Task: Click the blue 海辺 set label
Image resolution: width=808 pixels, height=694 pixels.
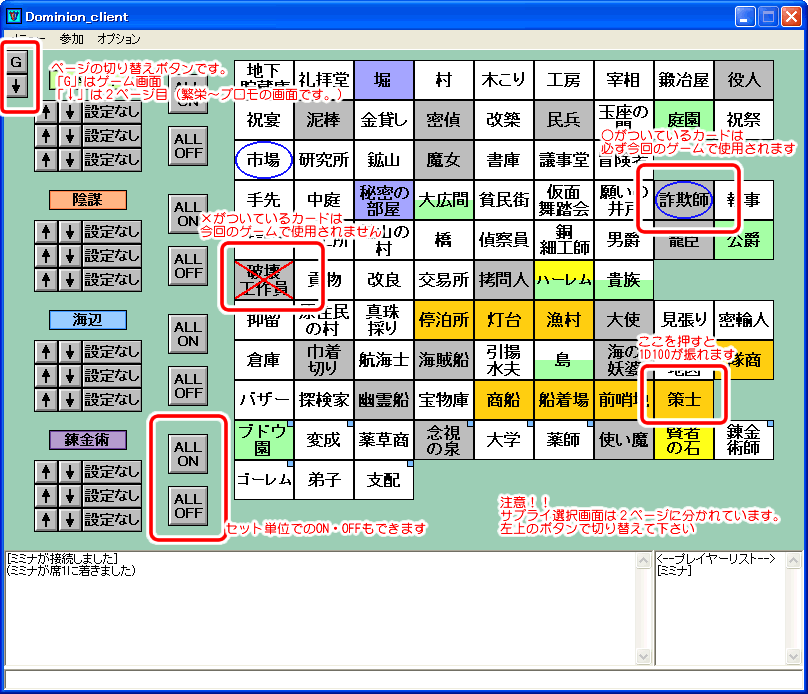Action: pos(88,320)
